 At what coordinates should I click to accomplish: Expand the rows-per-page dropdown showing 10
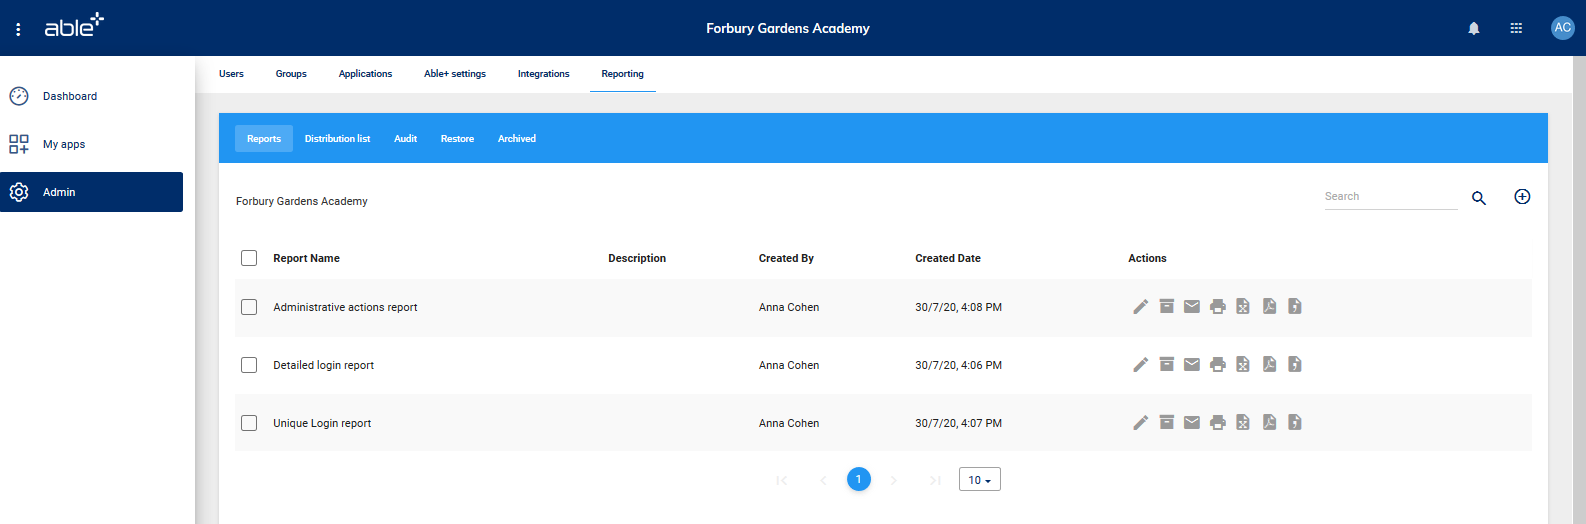979,480
